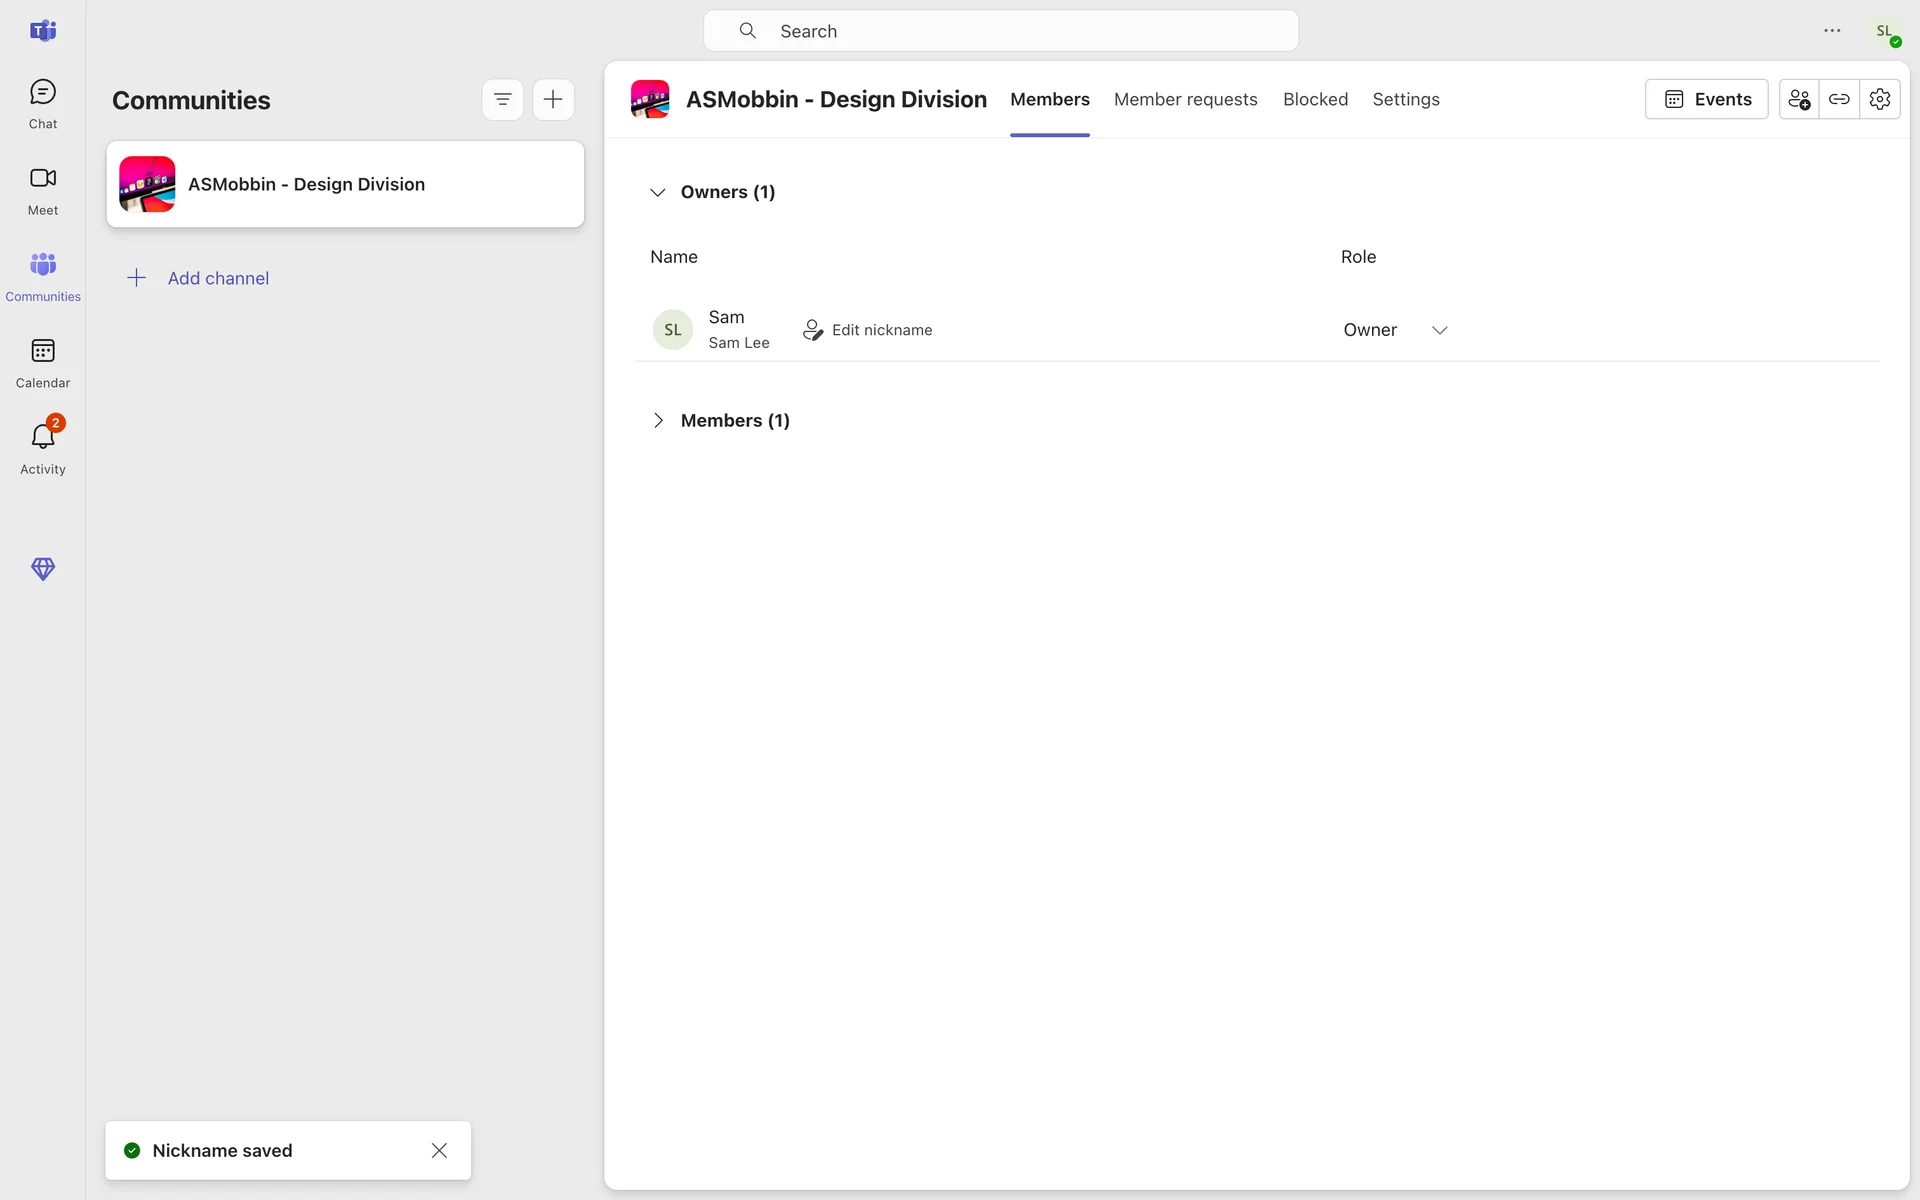The height and width of the screenshot is (1200, 1920).
Task: Click the Events button
Action: pos(1706,99)
